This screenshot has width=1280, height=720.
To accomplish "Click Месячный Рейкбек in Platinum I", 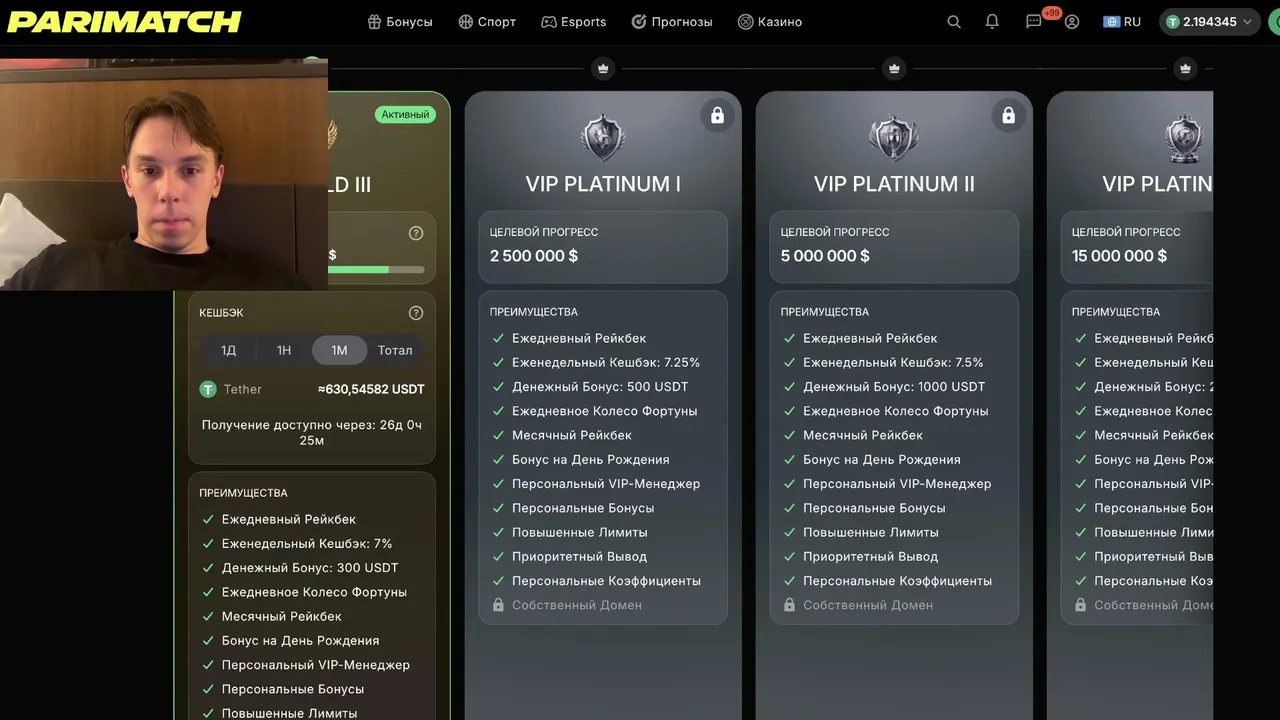I will (x=572, y=435).
